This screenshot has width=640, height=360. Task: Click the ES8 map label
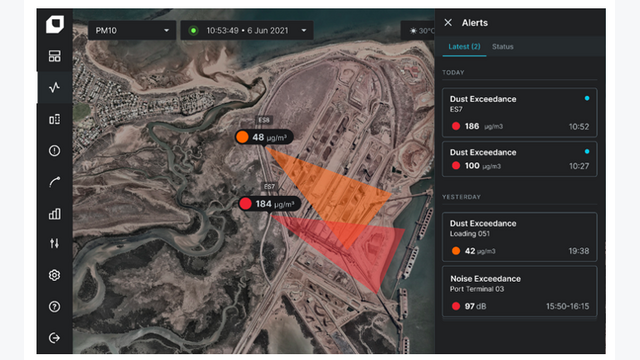[264, 120]
